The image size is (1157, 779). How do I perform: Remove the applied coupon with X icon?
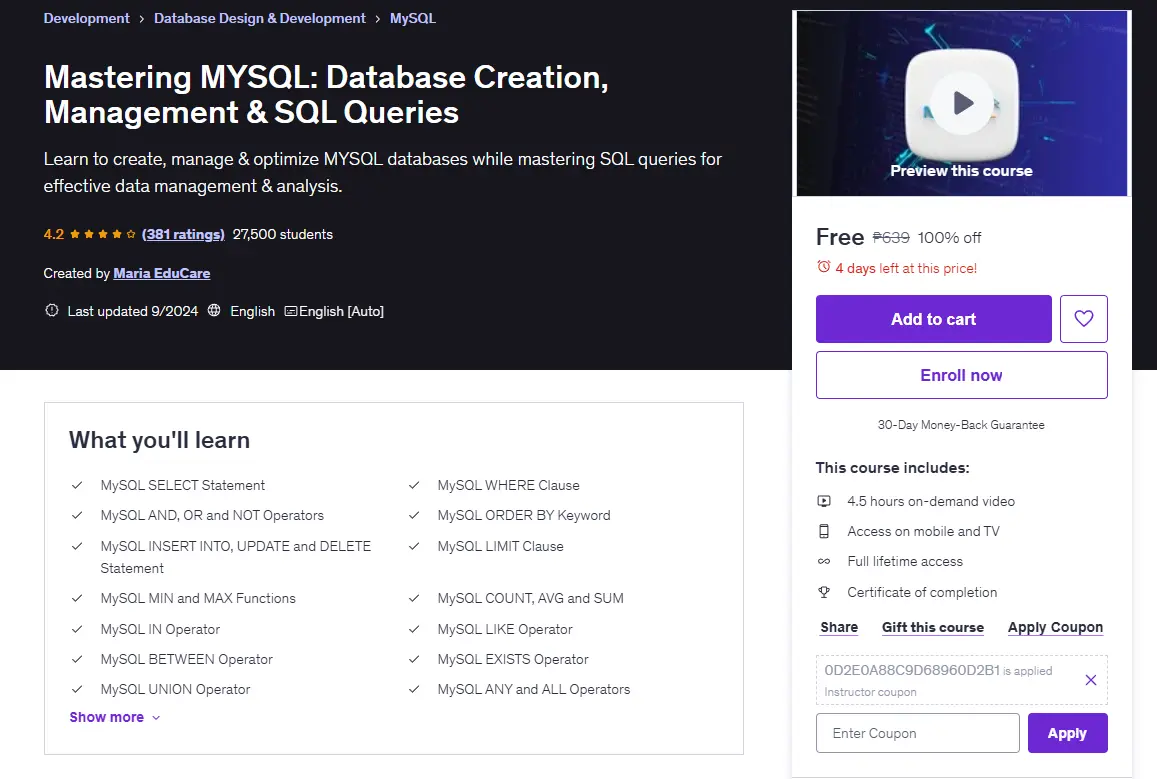(x=1091, y=680)
